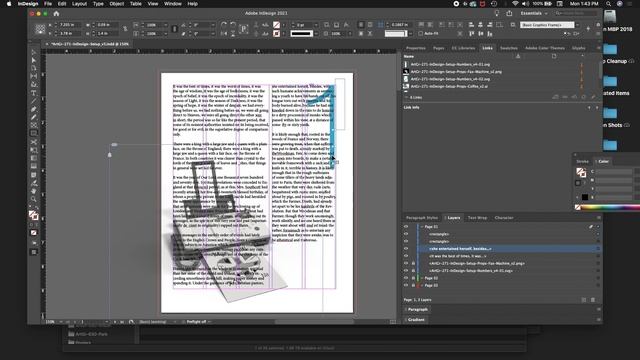Click the Link Info section header
640x360 pixels.
(x=412, y=107)
